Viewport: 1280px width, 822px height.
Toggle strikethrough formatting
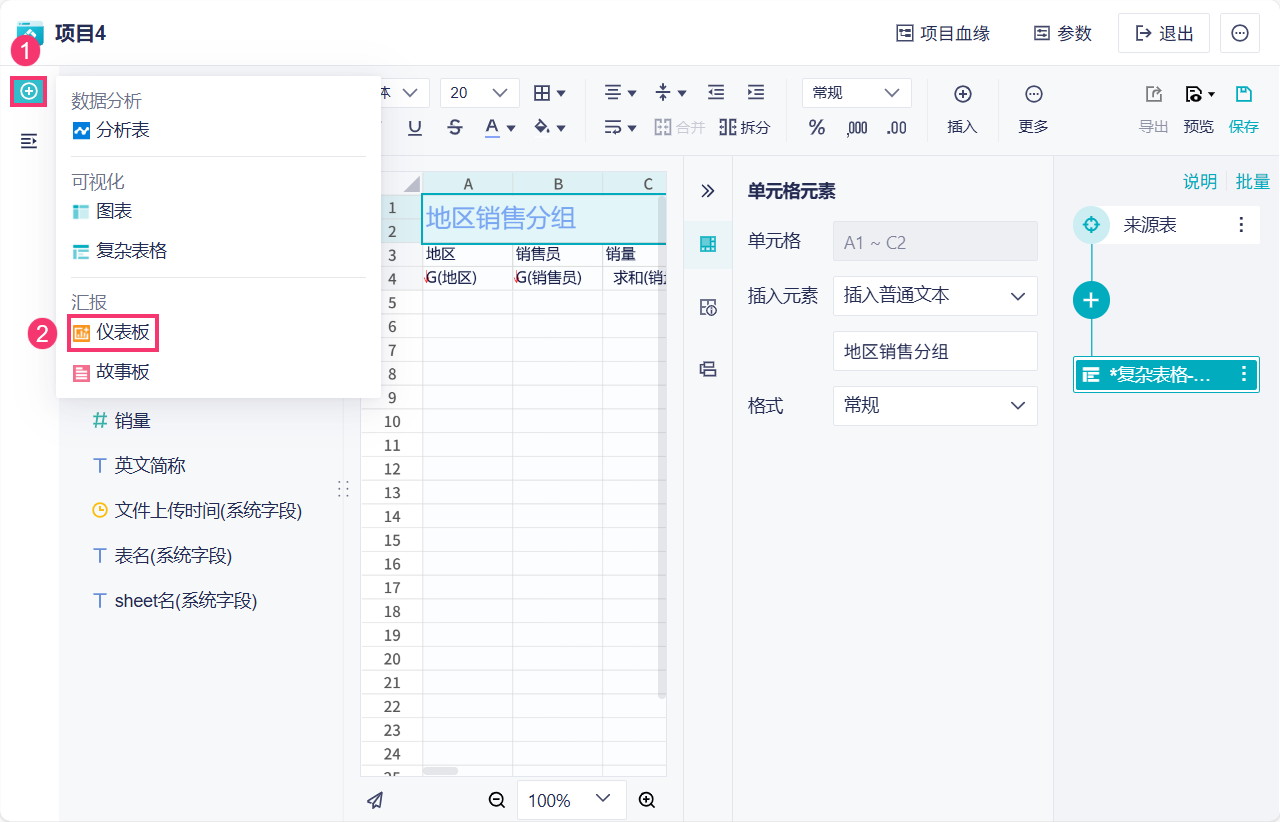(455, 127)
